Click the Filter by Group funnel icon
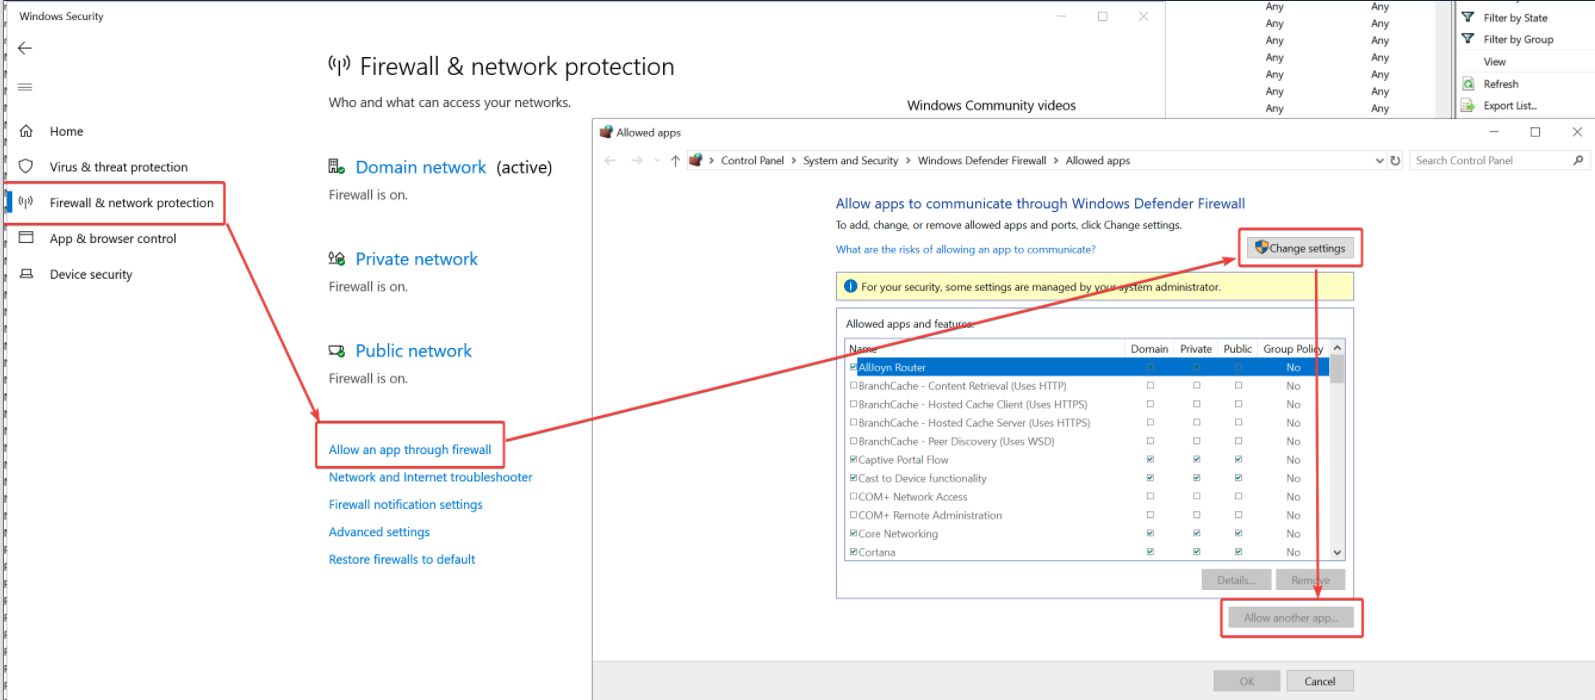The image size is (1595, 700). click(x=1468, y=39)
